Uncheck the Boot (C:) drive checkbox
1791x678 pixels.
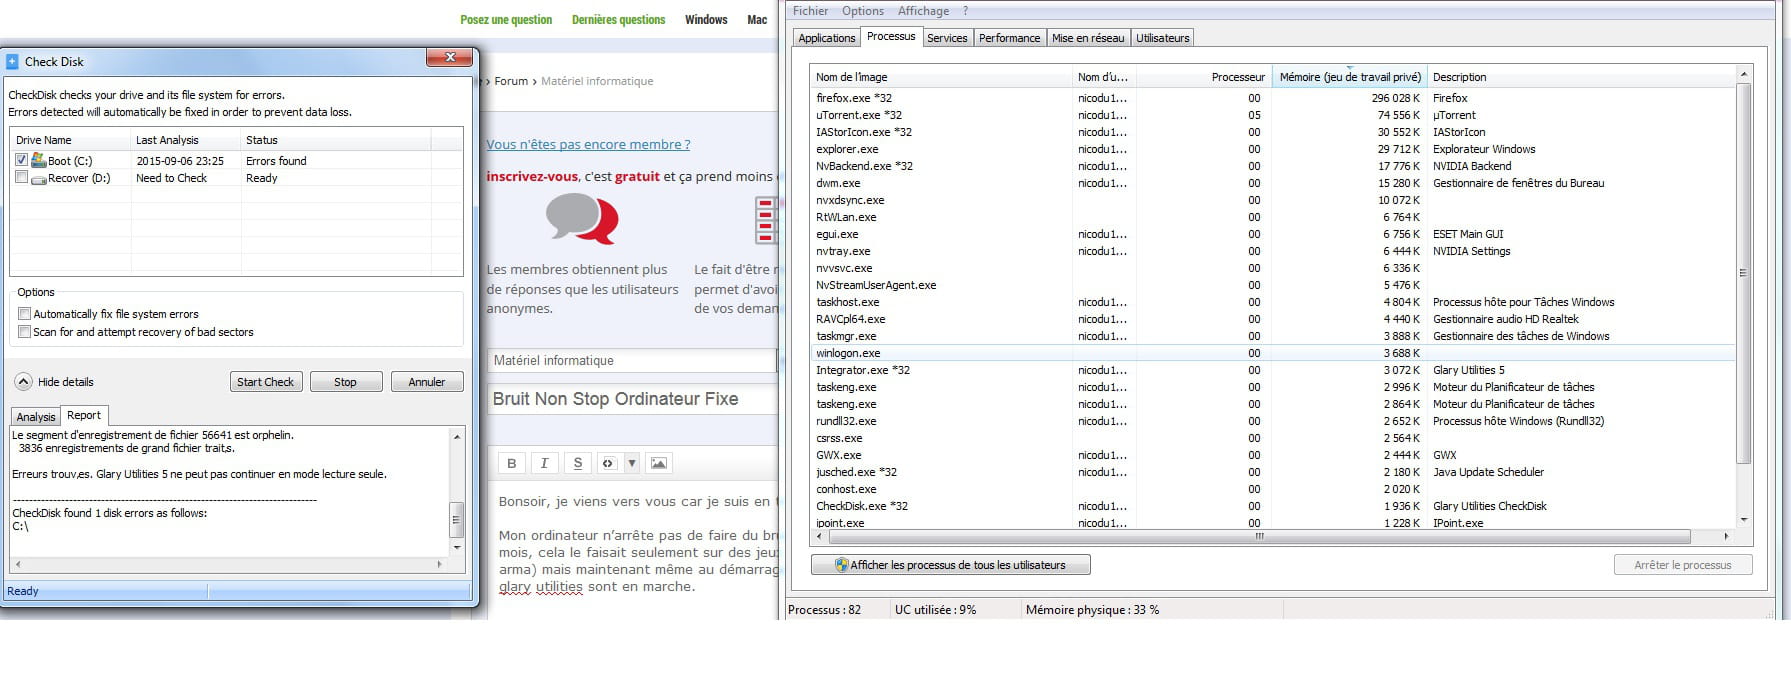click(21, 160)
